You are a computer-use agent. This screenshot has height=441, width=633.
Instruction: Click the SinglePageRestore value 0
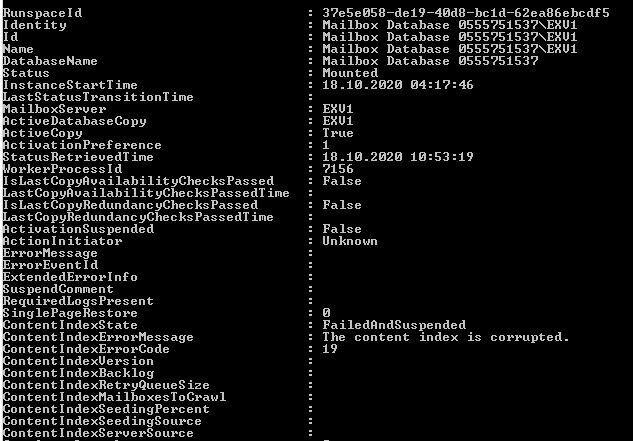pos(327,313)
